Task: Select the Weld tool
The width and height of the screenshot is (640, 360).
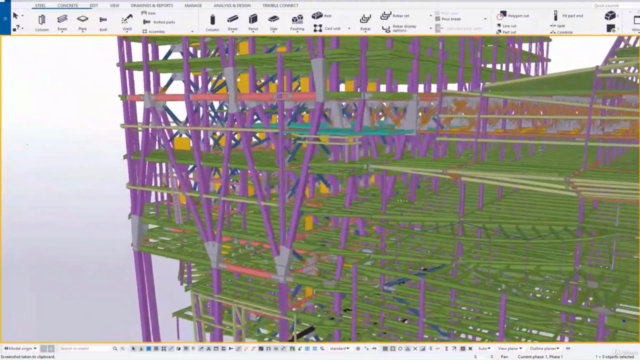Action: tap(127, 22)
